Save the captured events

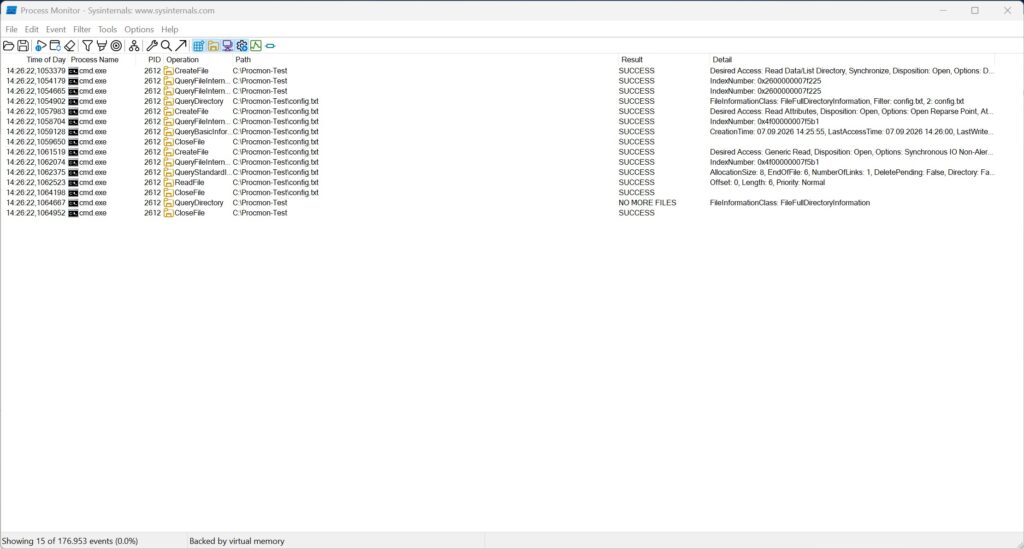(23, 46)
